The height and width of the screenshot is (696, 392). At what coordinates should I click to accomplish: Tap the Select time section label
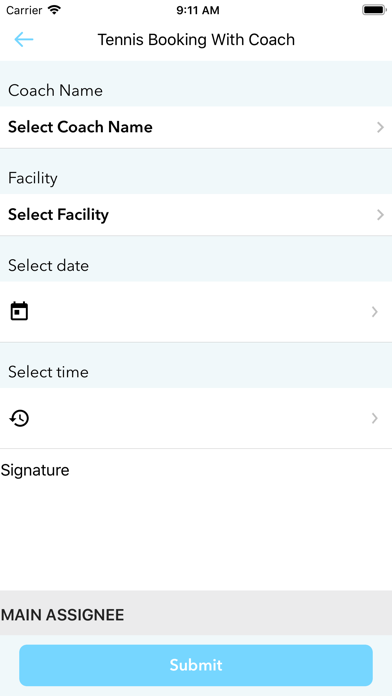[x=48, y=372]
